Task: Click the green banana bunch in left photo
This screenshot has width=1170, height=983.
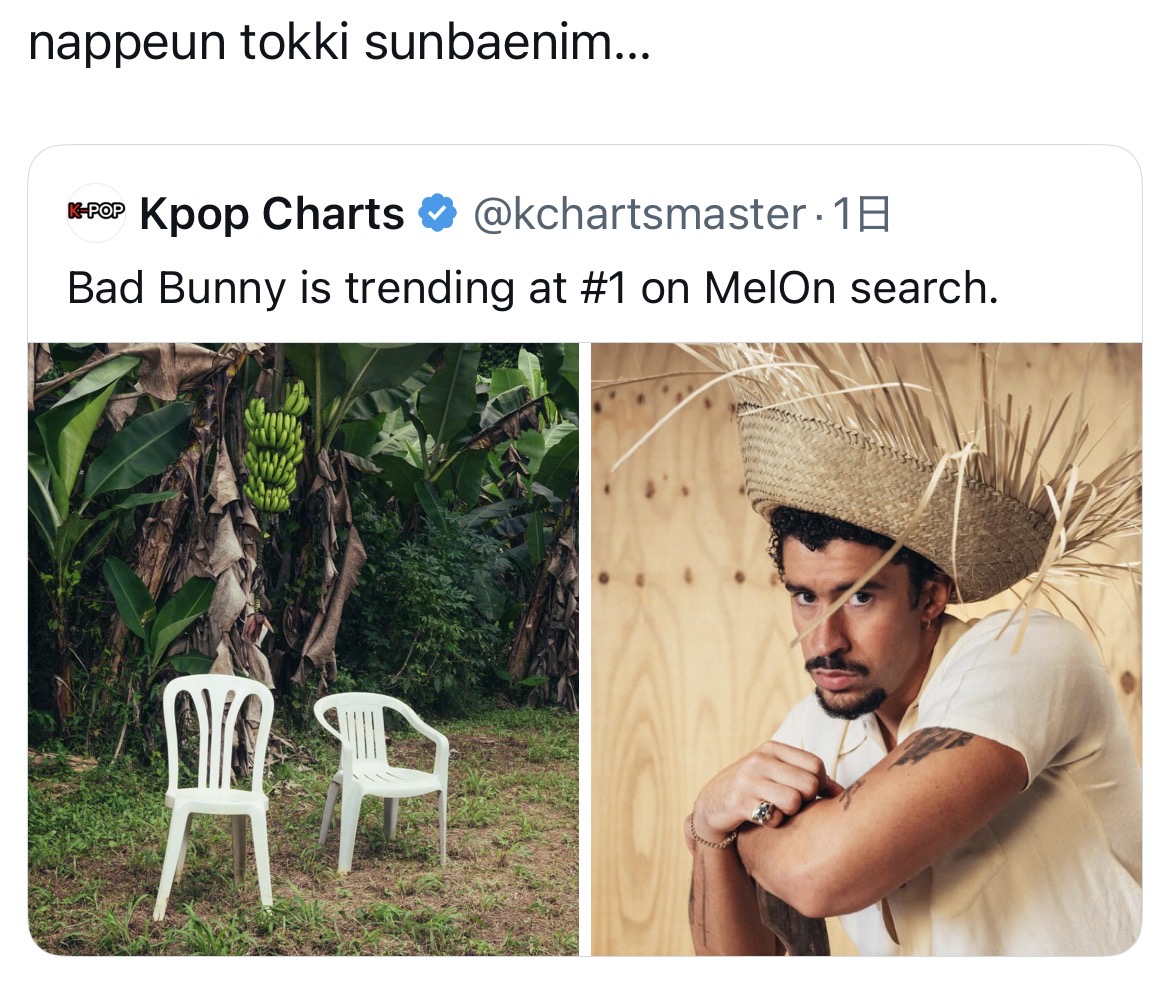Action: pos(275,445)
